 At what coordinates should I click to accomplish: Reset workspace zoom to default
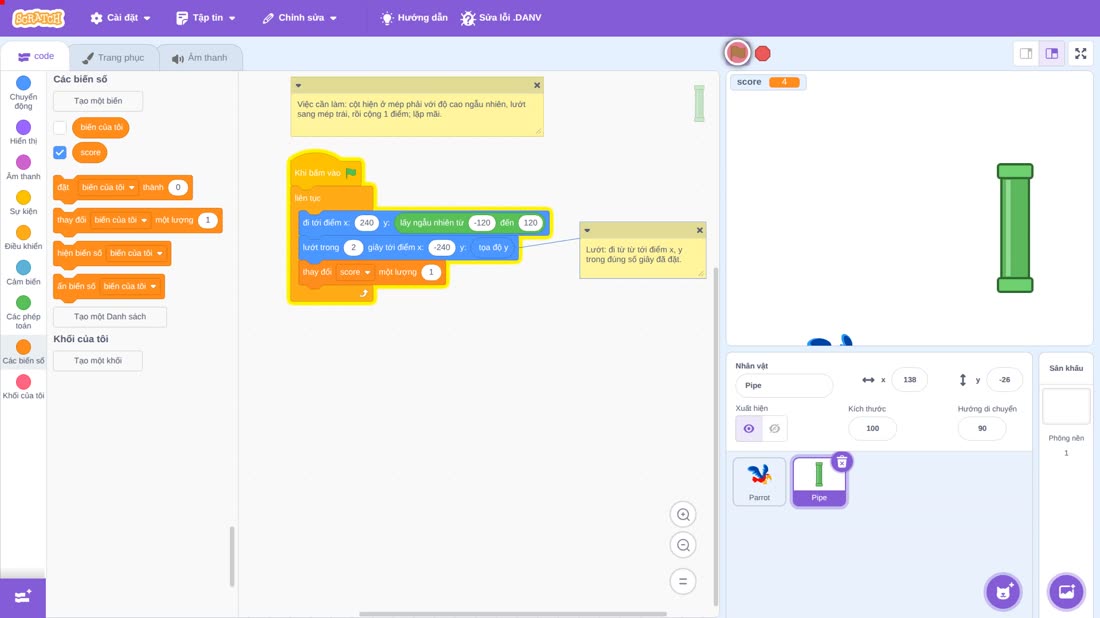point(683,582)
